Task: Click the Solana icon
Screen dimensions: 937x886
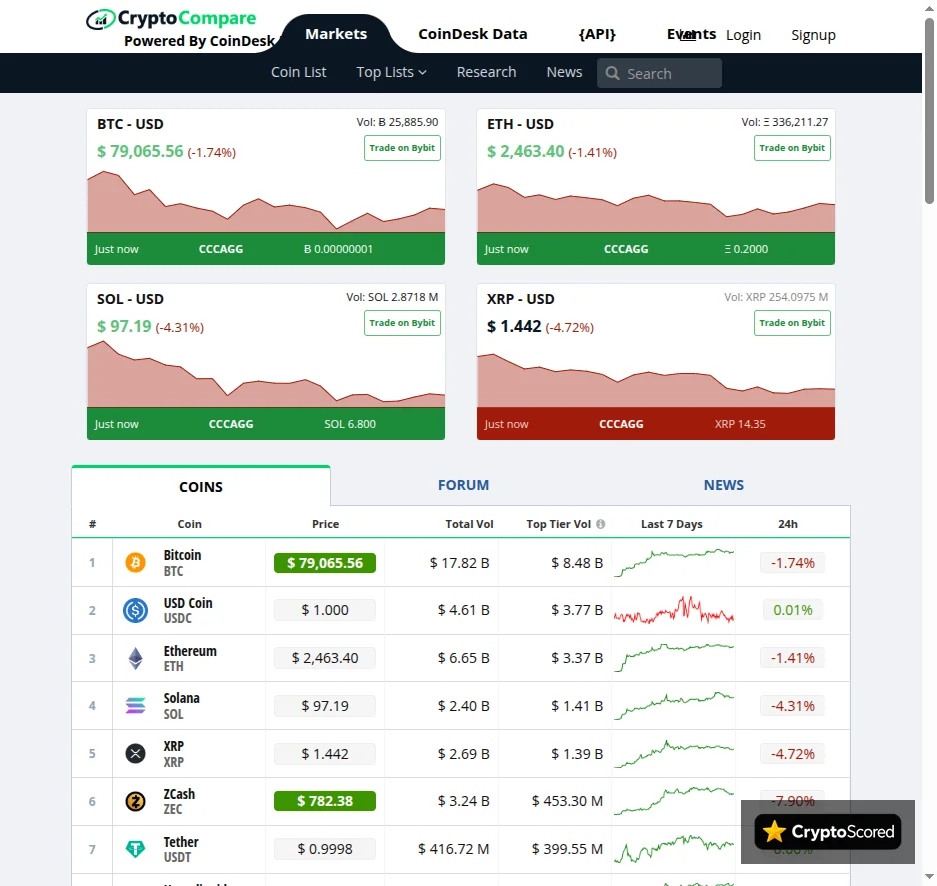Action: click(x=136, y=706)
